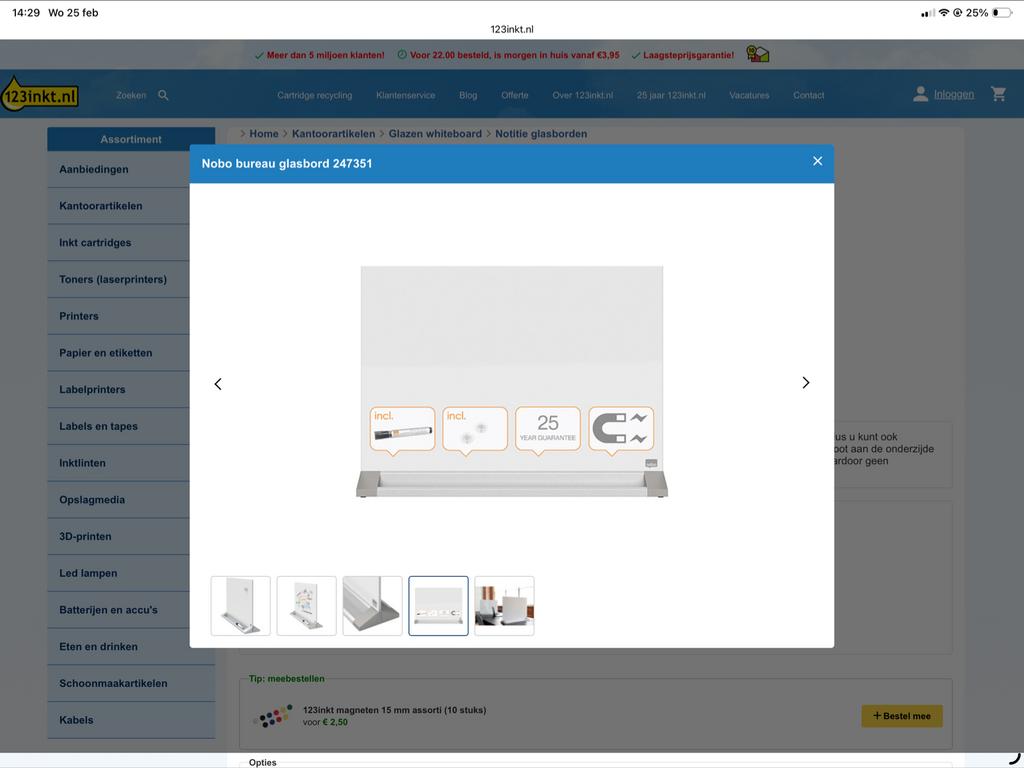Open Opslagmedia category

coord(119,500)
